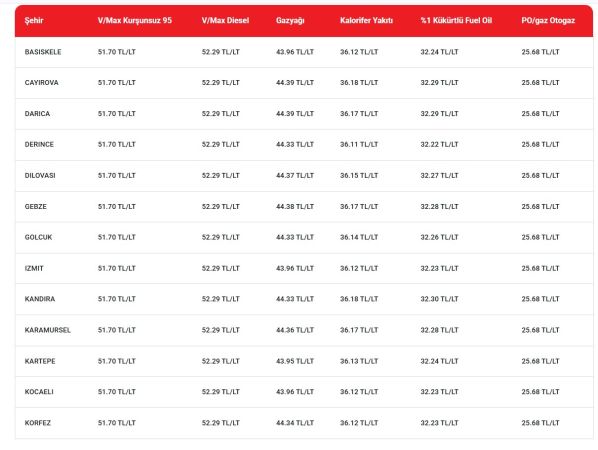Image resolution: width=598 pixels, height=450 pixels.
Task: Click the GEBZE city name
Action: click(35, 206)
